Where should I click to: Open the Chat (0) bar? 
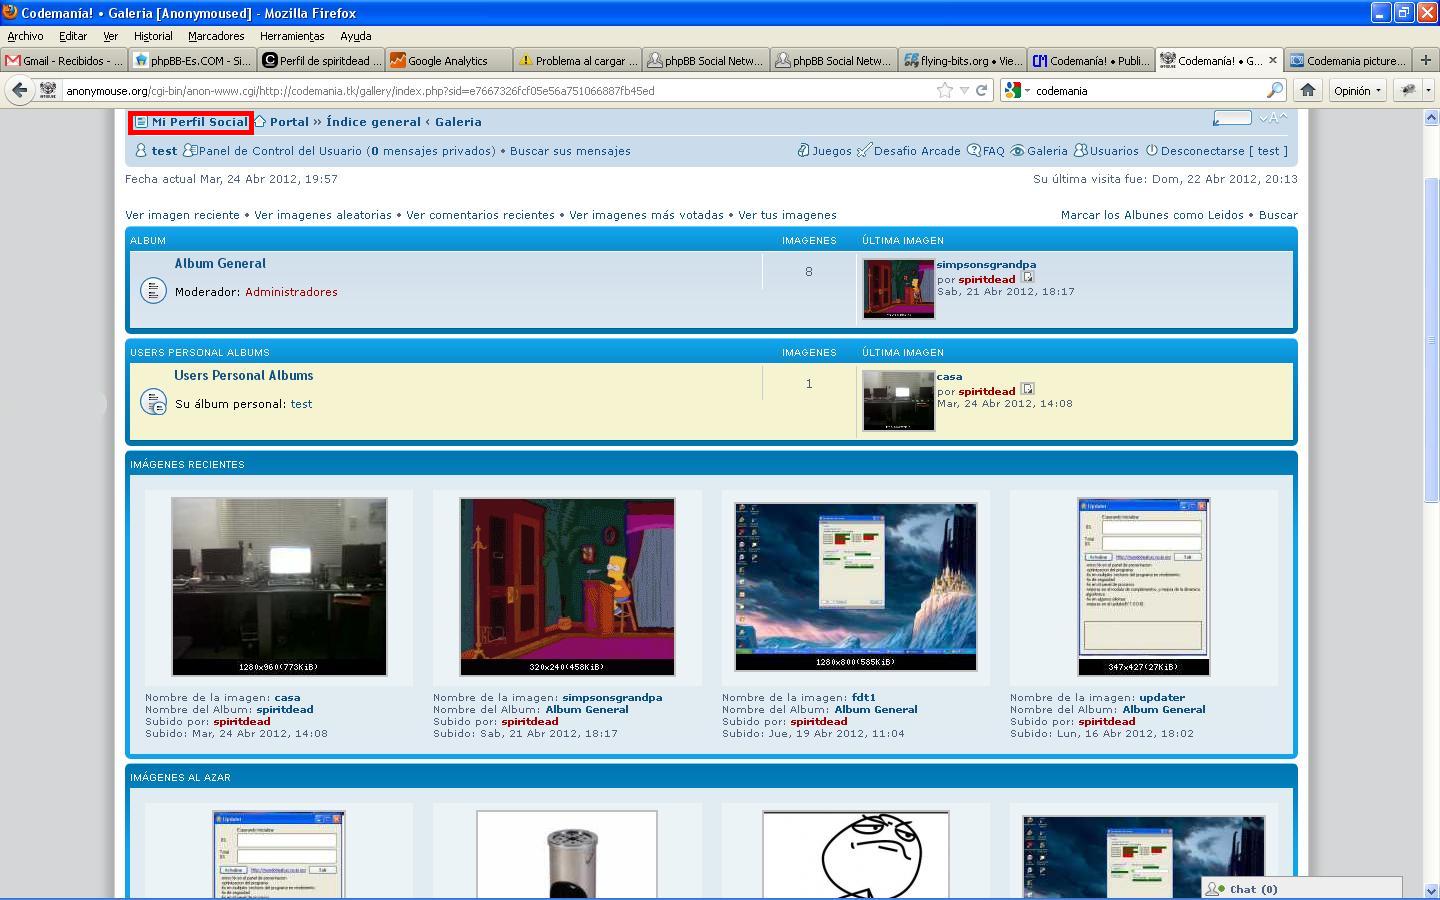pyautogui.click(x=1301, y=889)
